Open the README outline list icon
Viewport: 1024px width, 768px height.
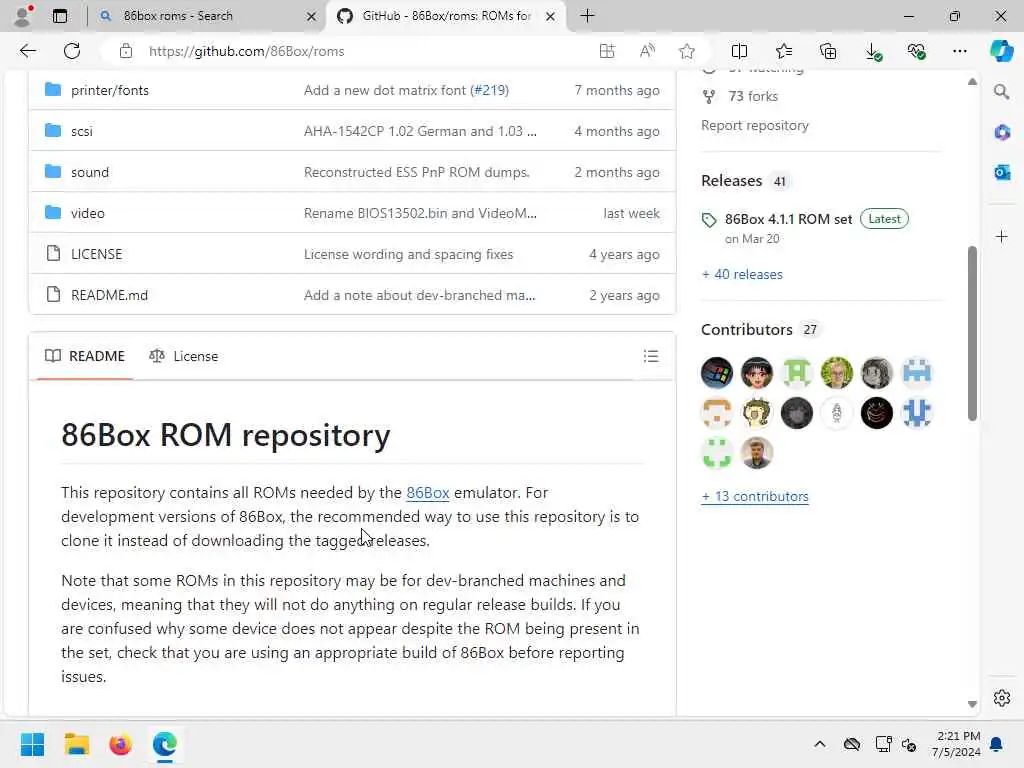(650, 356)
